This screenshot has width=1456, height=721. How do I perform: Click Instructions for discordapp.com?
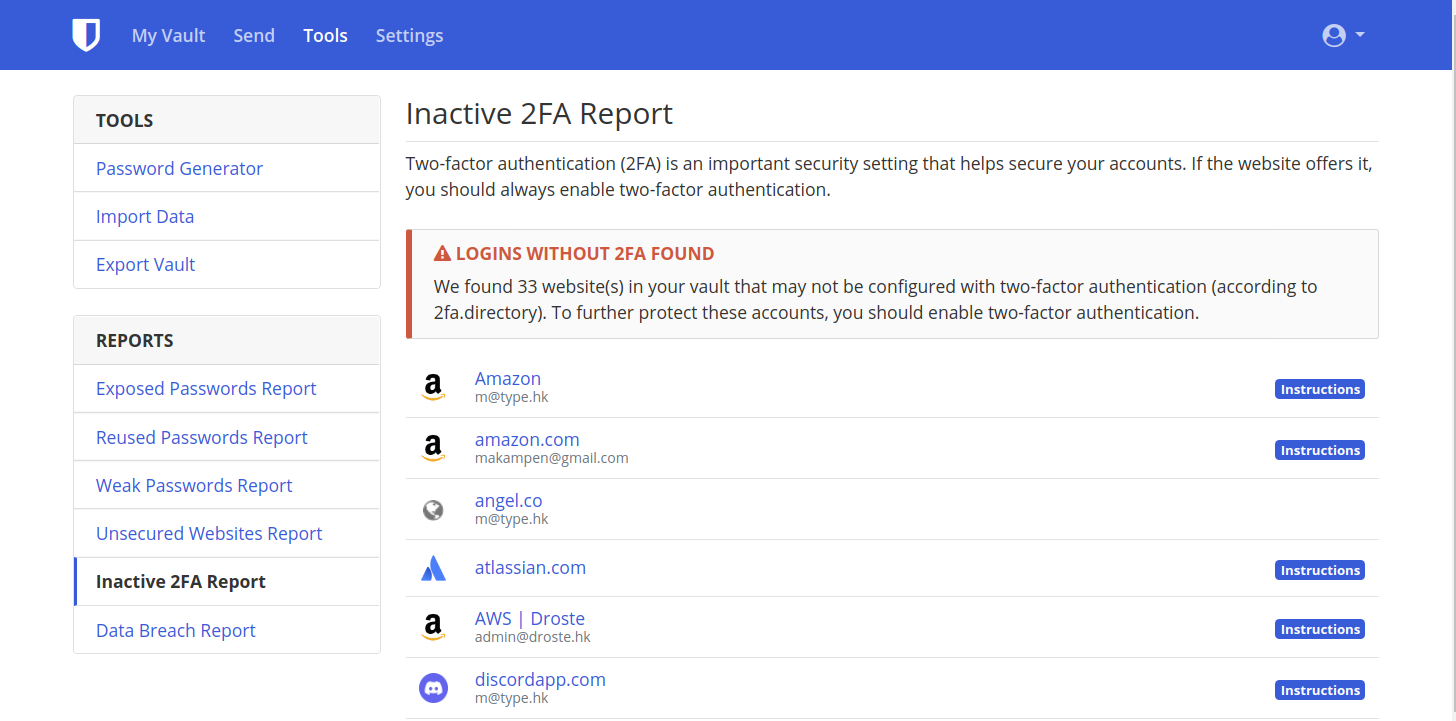tap(1320, 690)
